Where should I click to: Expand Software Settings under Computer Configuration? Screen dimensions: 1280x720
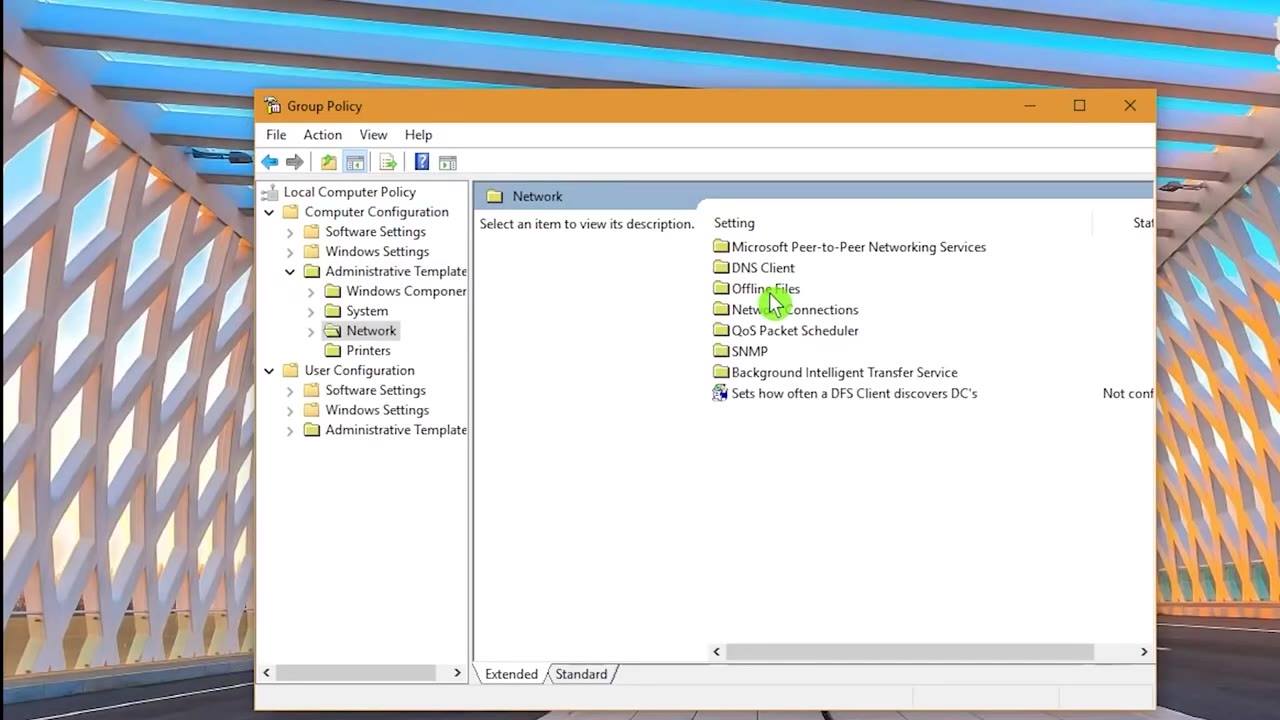pyautogui.click(x=290, y=232)
